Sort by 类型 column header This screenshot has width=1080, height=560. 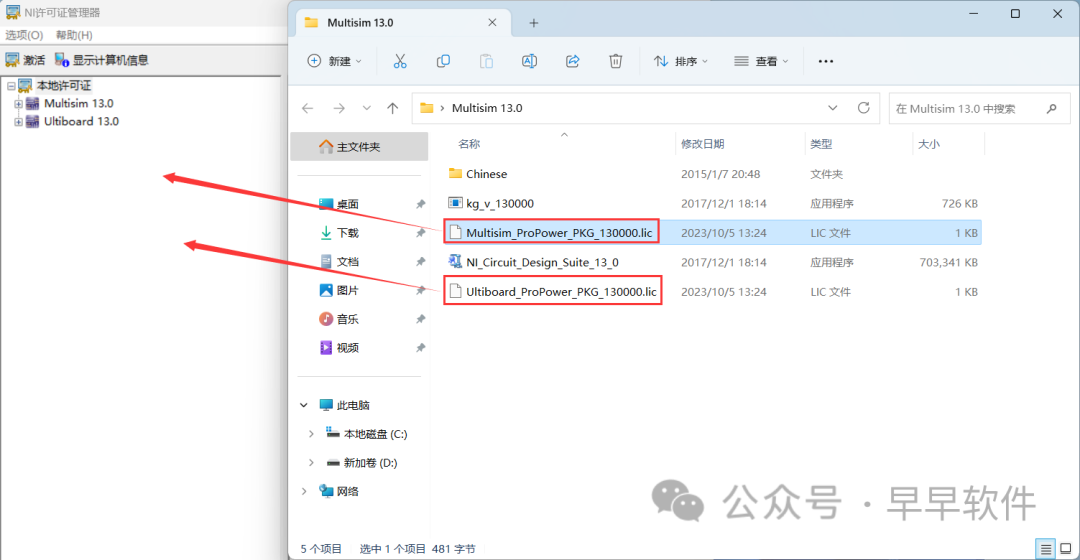tap(821, 144)
